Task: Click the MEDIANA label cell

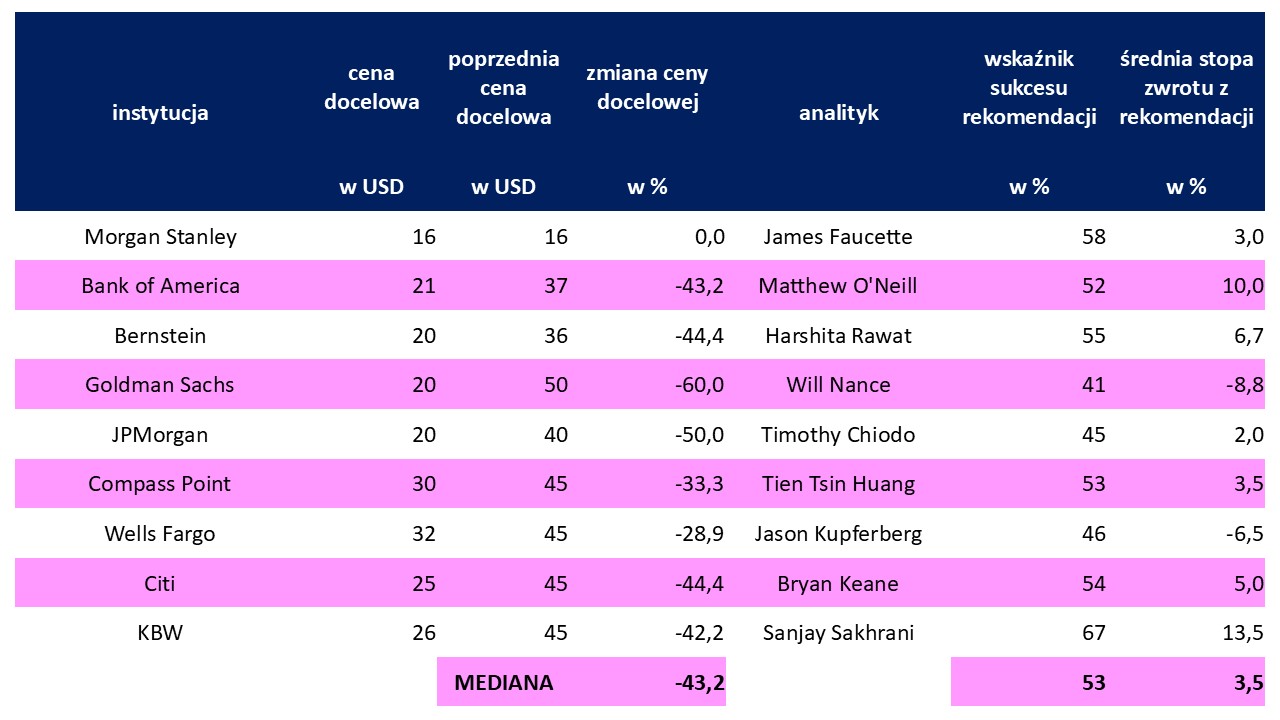Action: click(503, 683)
